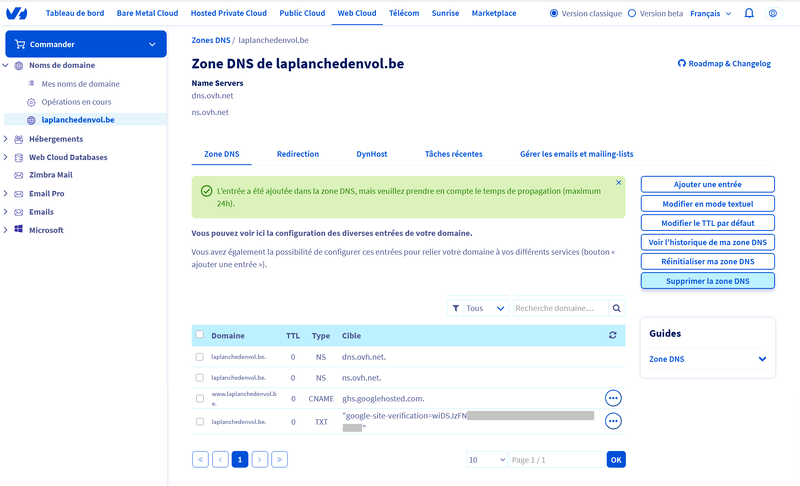
Task: Check the ns.ovh.net. NS entry checkbox
Action: click(x=199, y=378)
